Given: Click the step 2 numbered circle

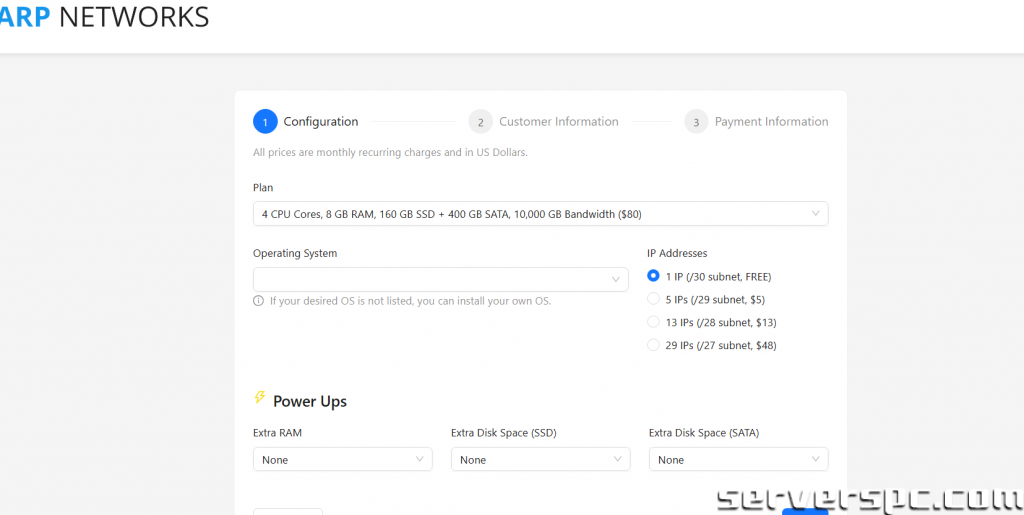Looking at the screenshot, I should pyautogui.click(x=480, y=122).
